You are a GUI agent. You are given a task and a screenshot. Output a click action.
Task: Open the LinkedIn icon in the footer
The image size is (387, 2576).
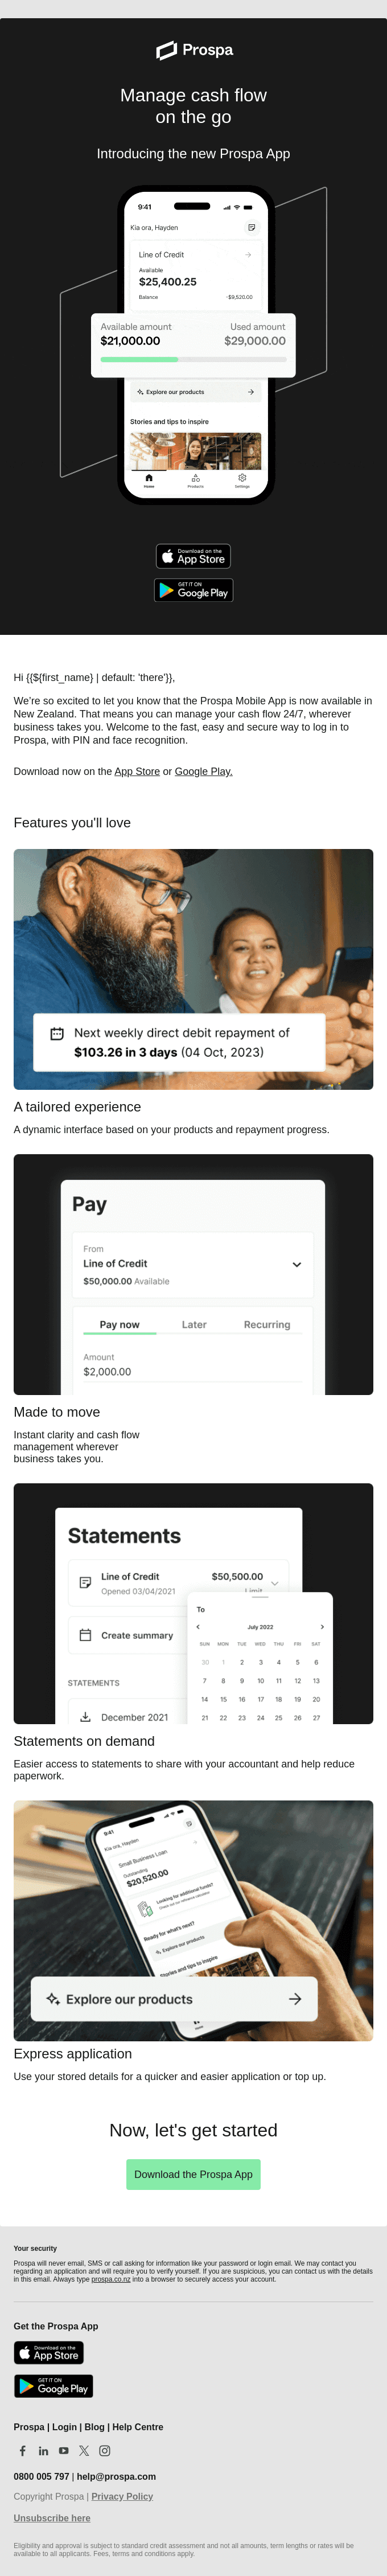(43, 2450)
